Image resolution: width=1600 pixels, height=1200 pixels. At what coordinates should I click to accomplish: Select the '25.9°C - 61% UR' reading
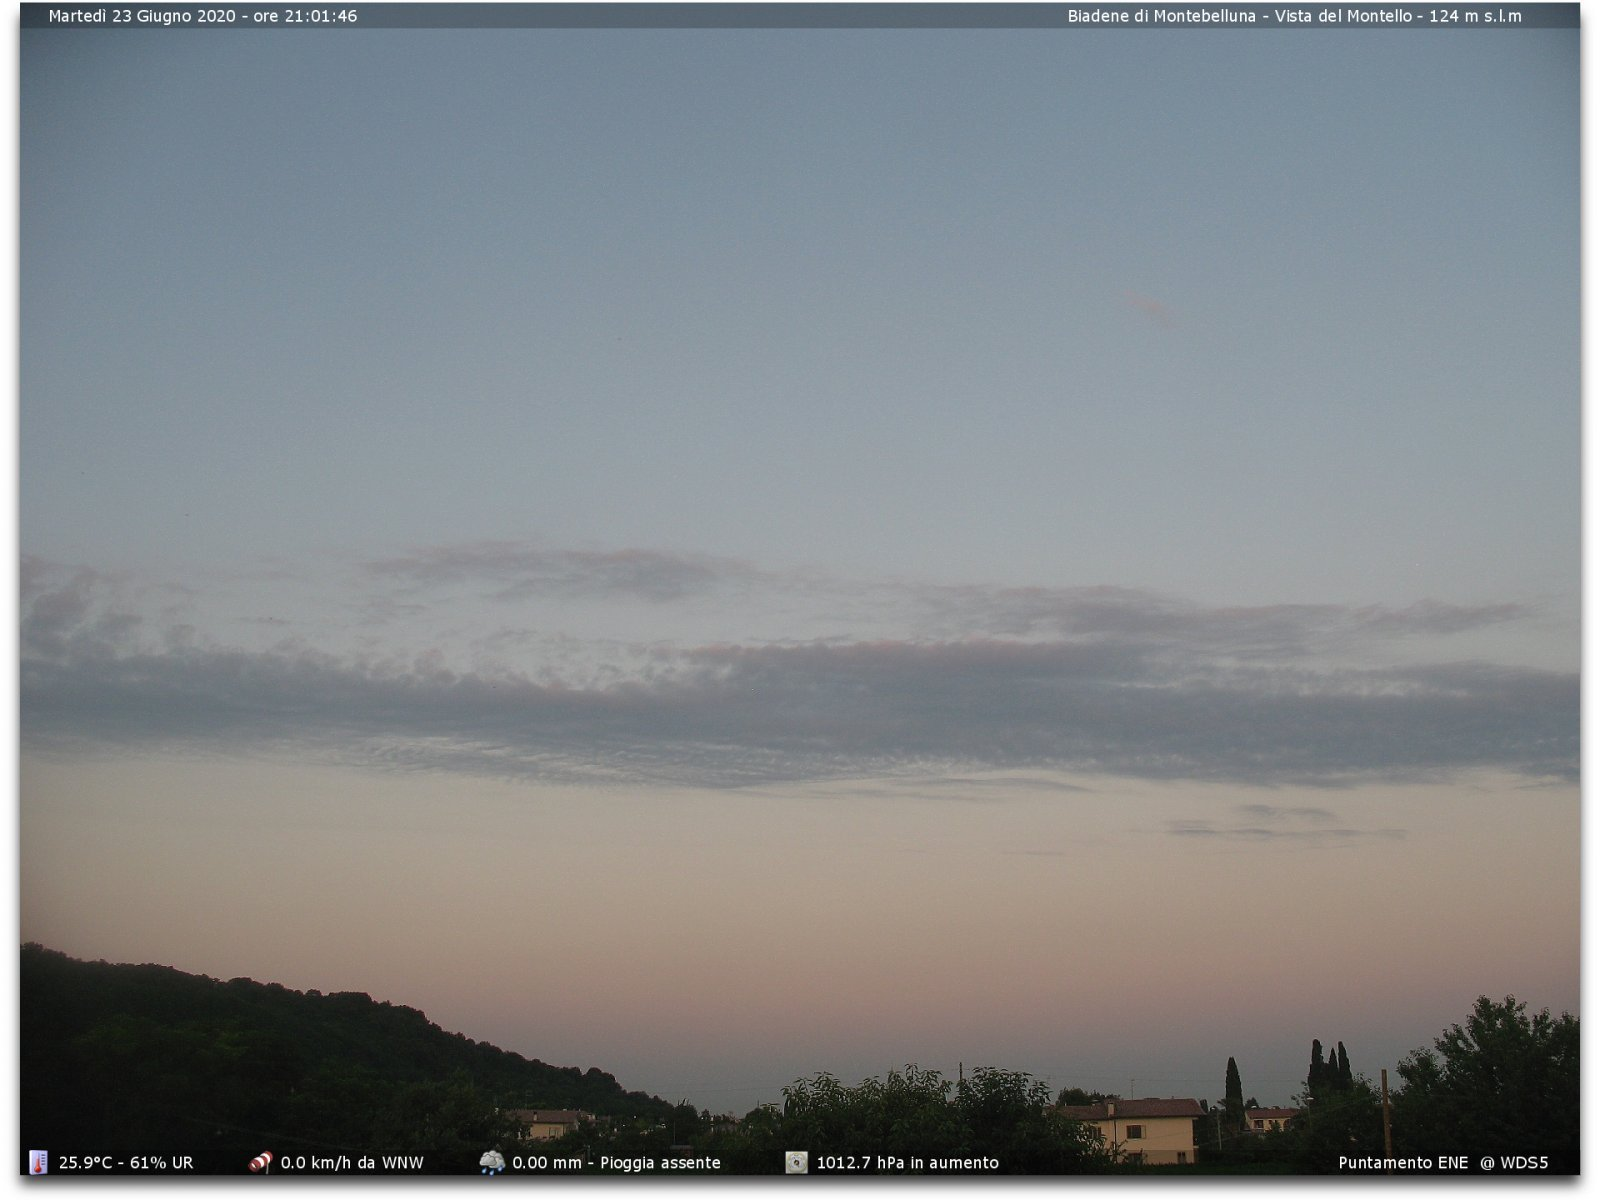[x=126, y=1163]
